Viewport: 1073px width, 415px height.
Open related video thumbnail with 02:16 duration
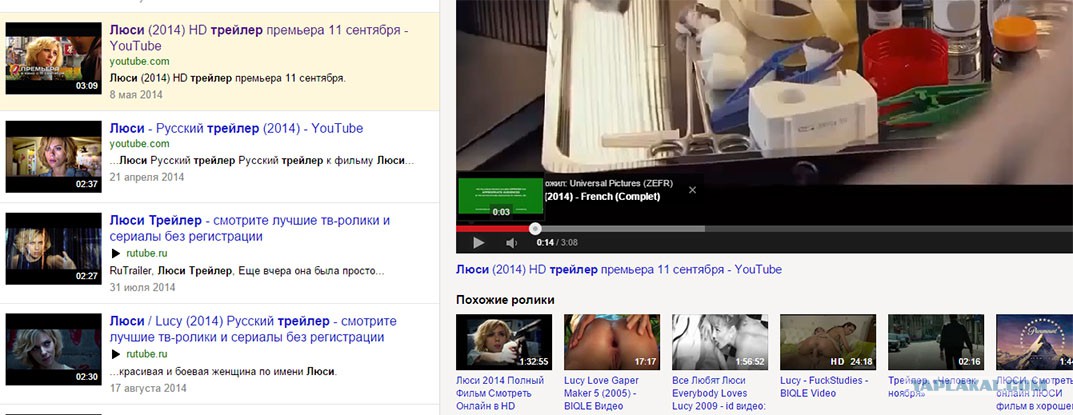[x=936, y=342]
